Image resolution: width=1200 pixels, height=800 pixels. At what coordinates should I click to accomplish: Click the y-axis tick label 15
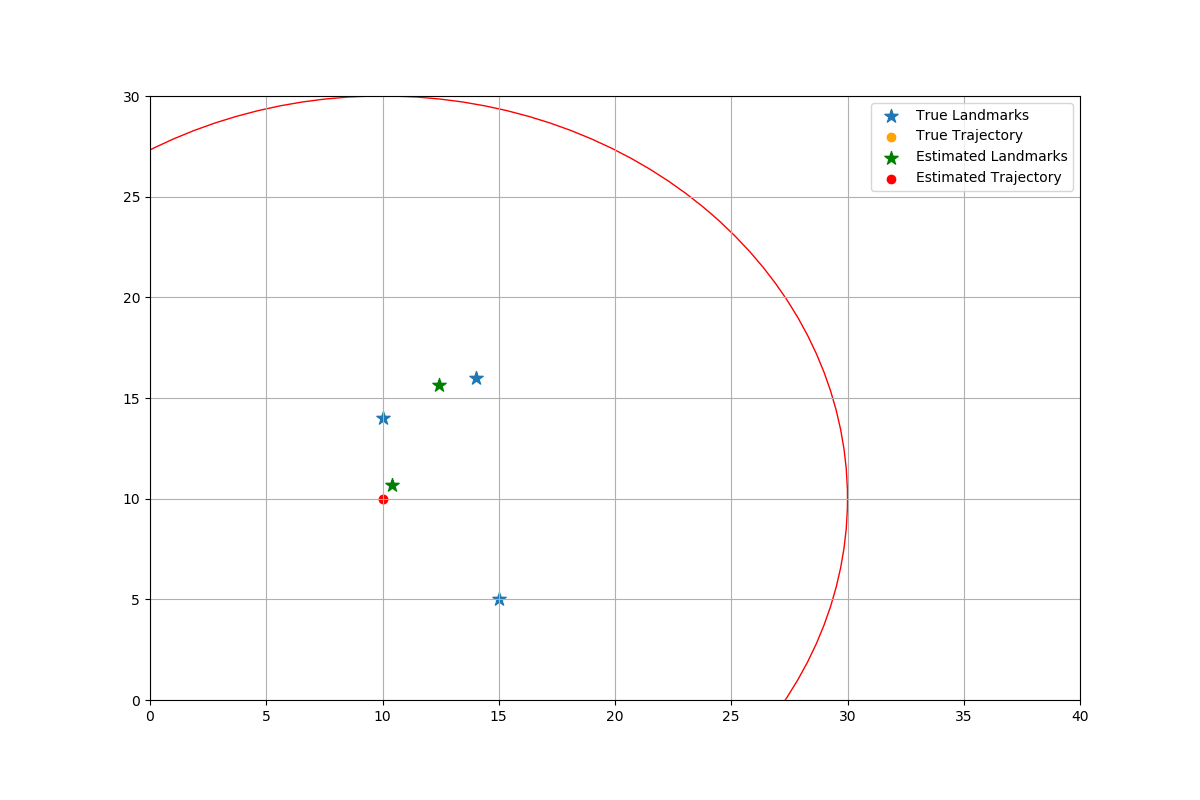tap(131, 399)
